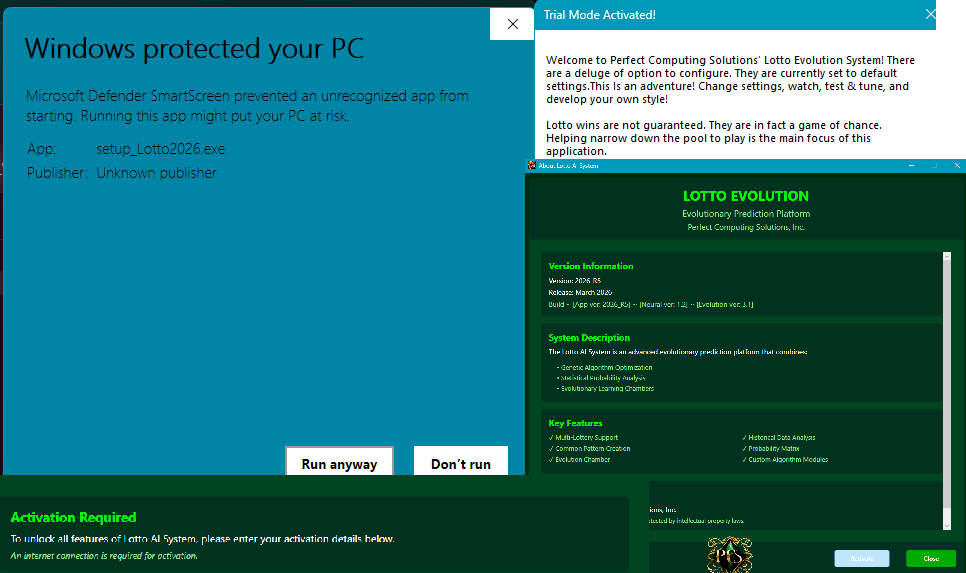
Task: Click the Lotto wins are not guaranteed paragraph
Action: [713, 138]
